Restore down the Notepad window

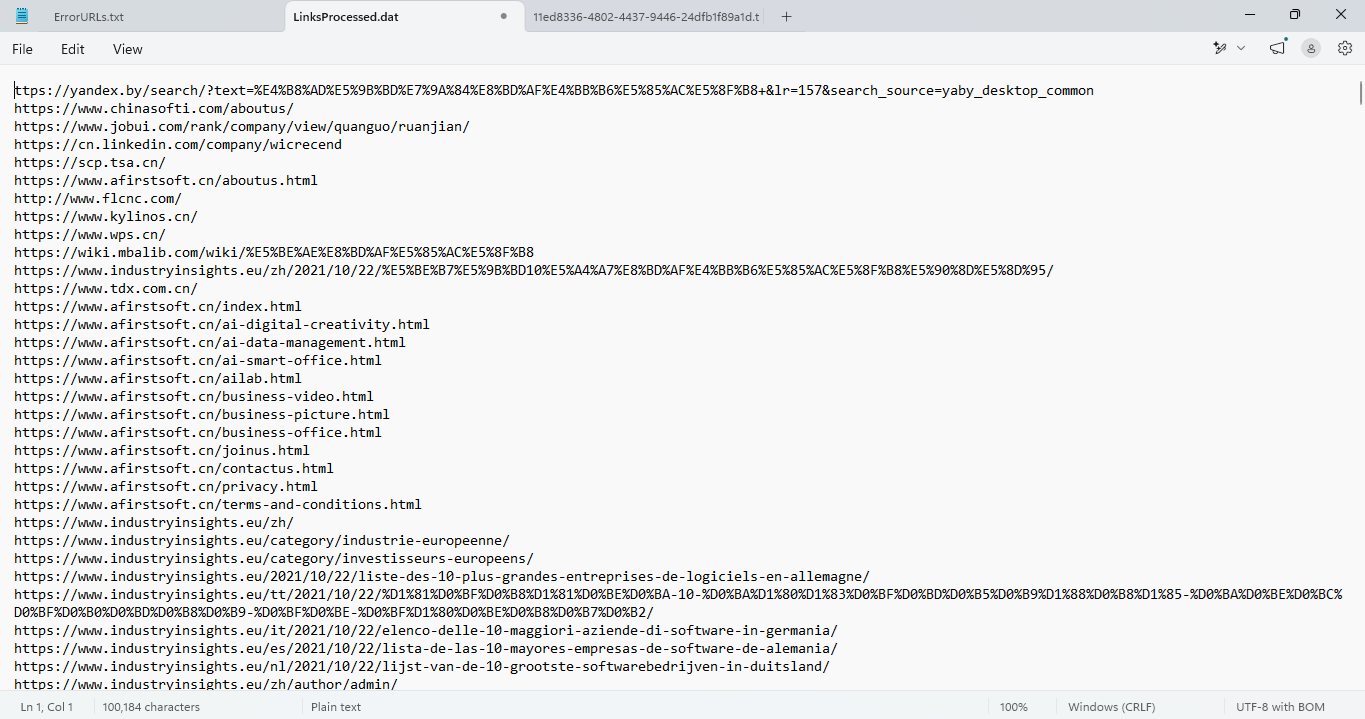click(1295, 15)
